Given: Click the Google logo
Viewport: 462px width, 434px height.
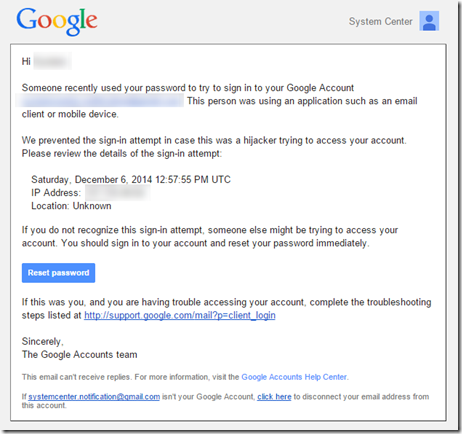Looking at the screenshot, I should click(x=57, y=21).
